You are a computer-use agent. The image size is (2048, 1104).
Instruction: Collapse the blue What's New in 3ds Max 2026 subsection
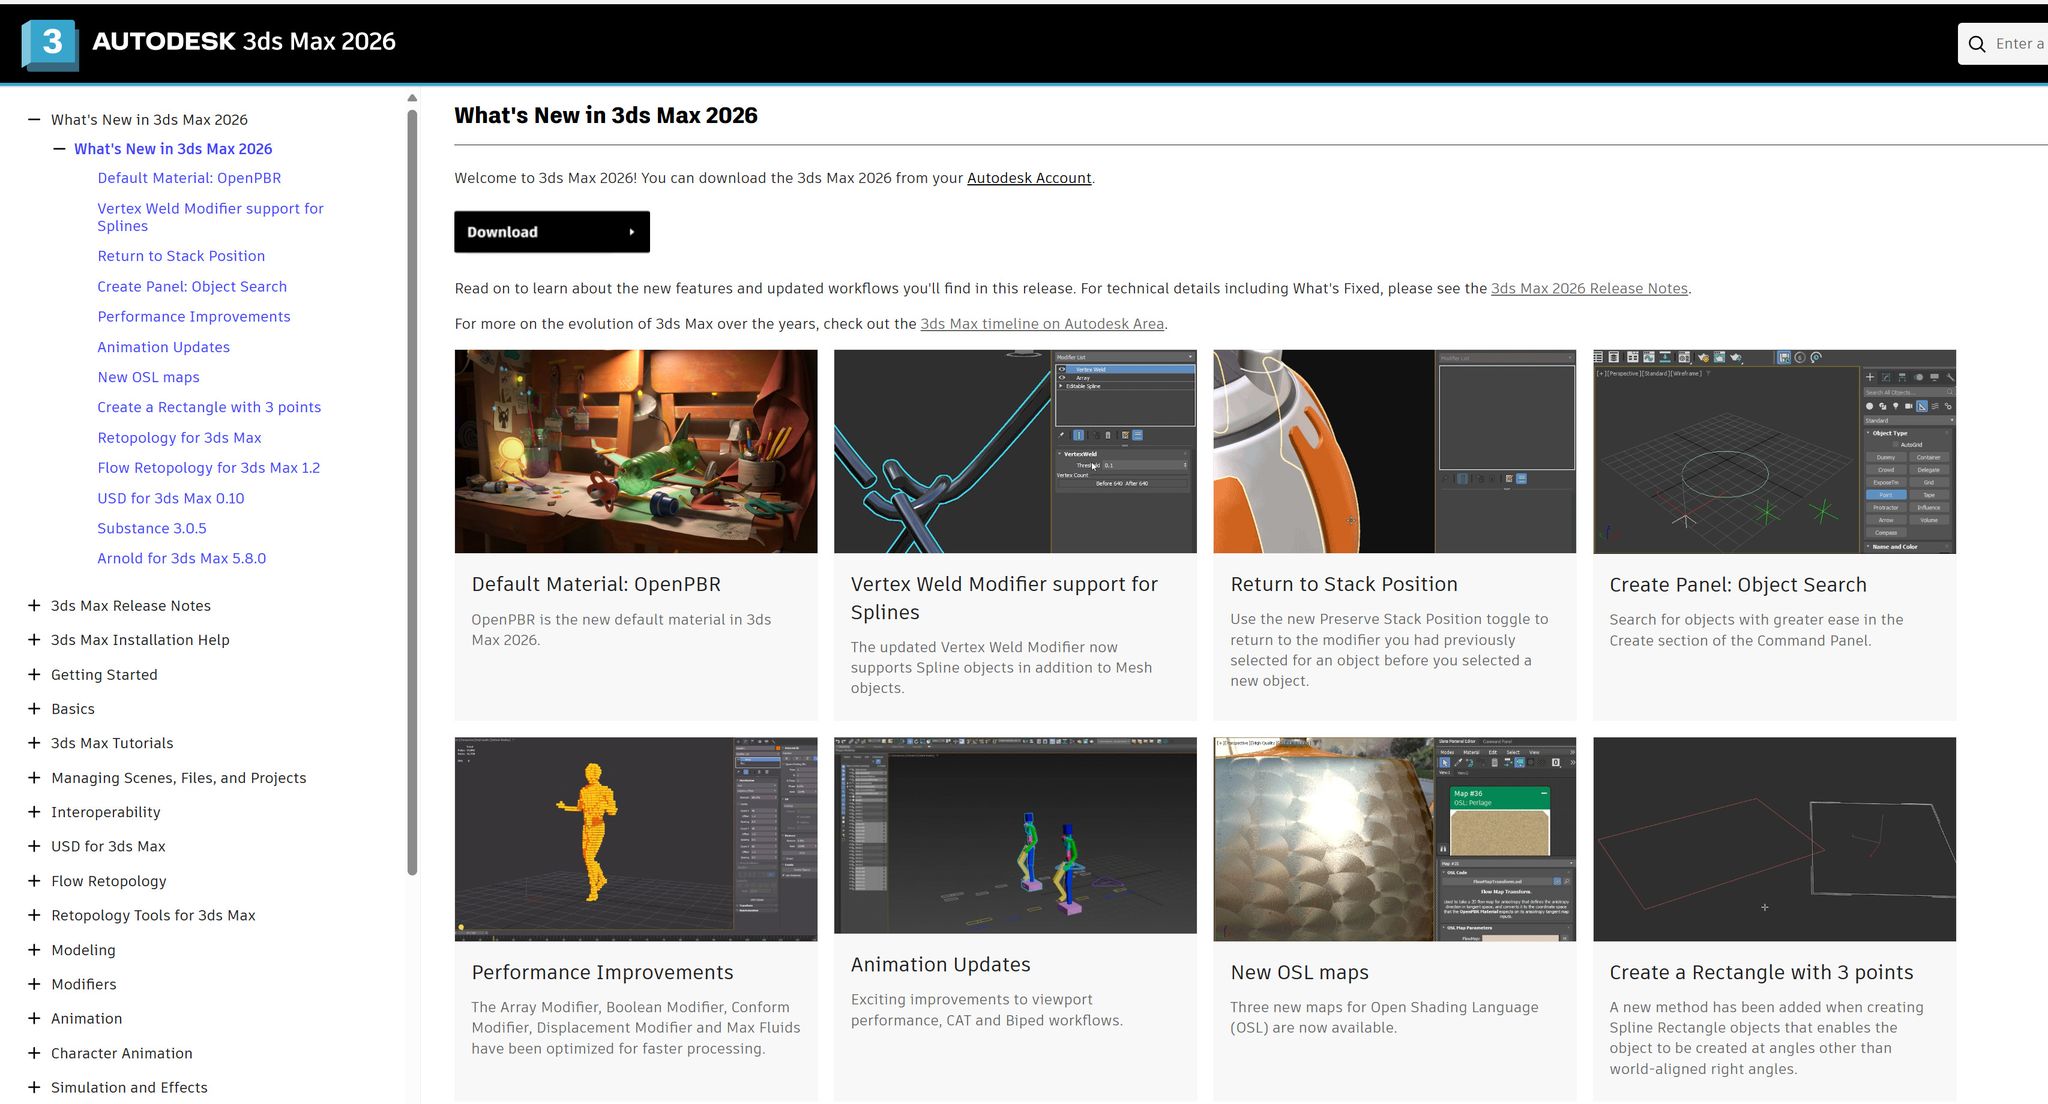(60, 149)
